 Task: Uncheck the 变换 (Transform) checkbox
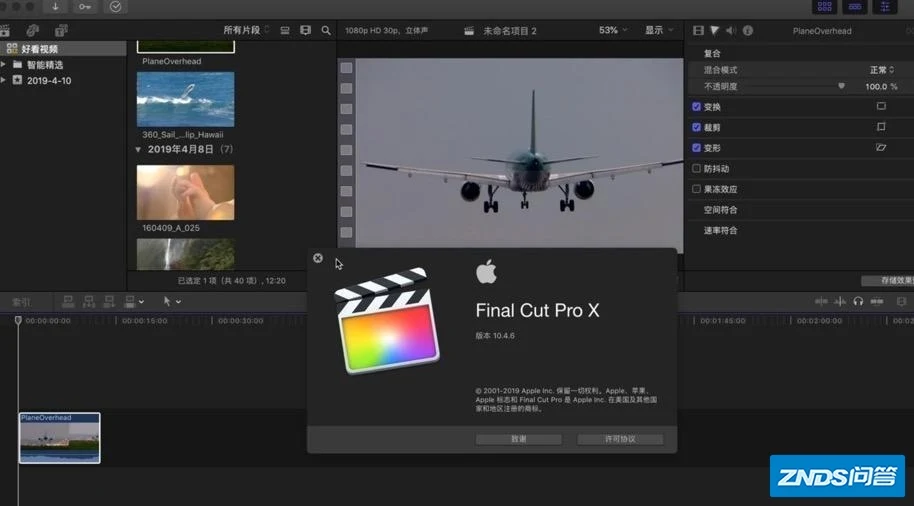[696, 107]
